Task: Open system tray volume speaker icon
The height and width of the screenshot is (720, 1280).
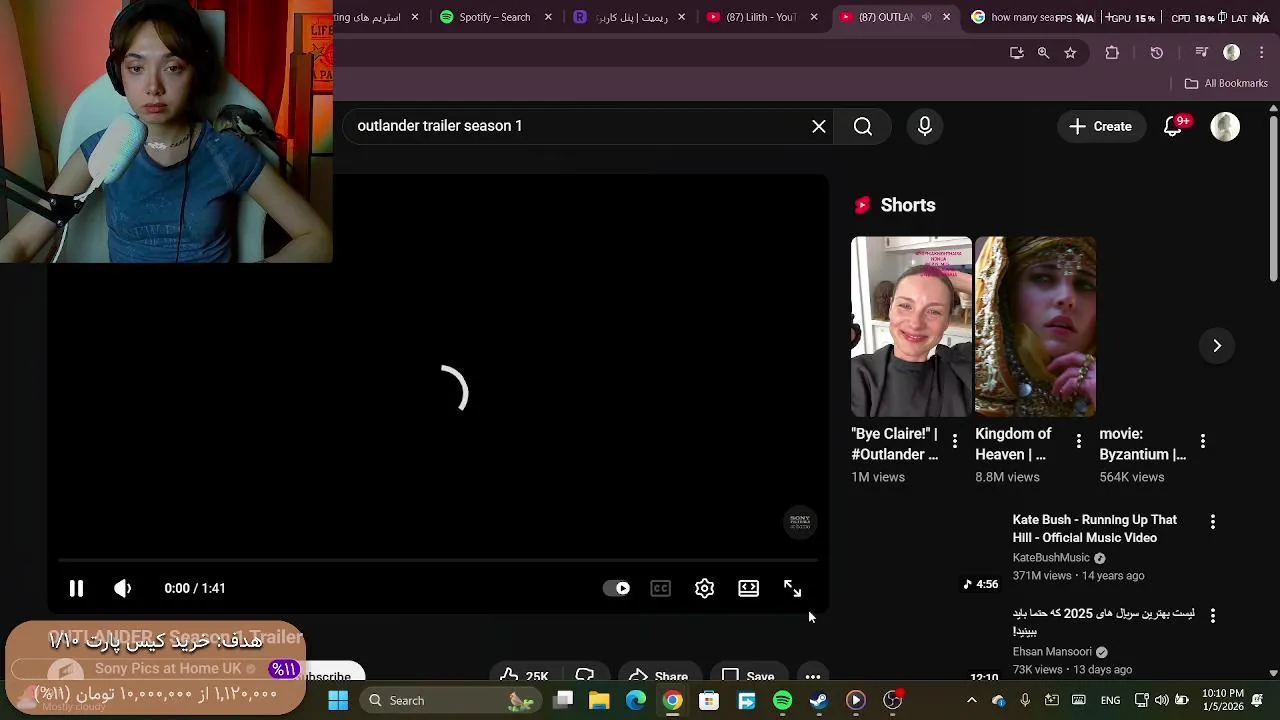Action: [1161, 700]
